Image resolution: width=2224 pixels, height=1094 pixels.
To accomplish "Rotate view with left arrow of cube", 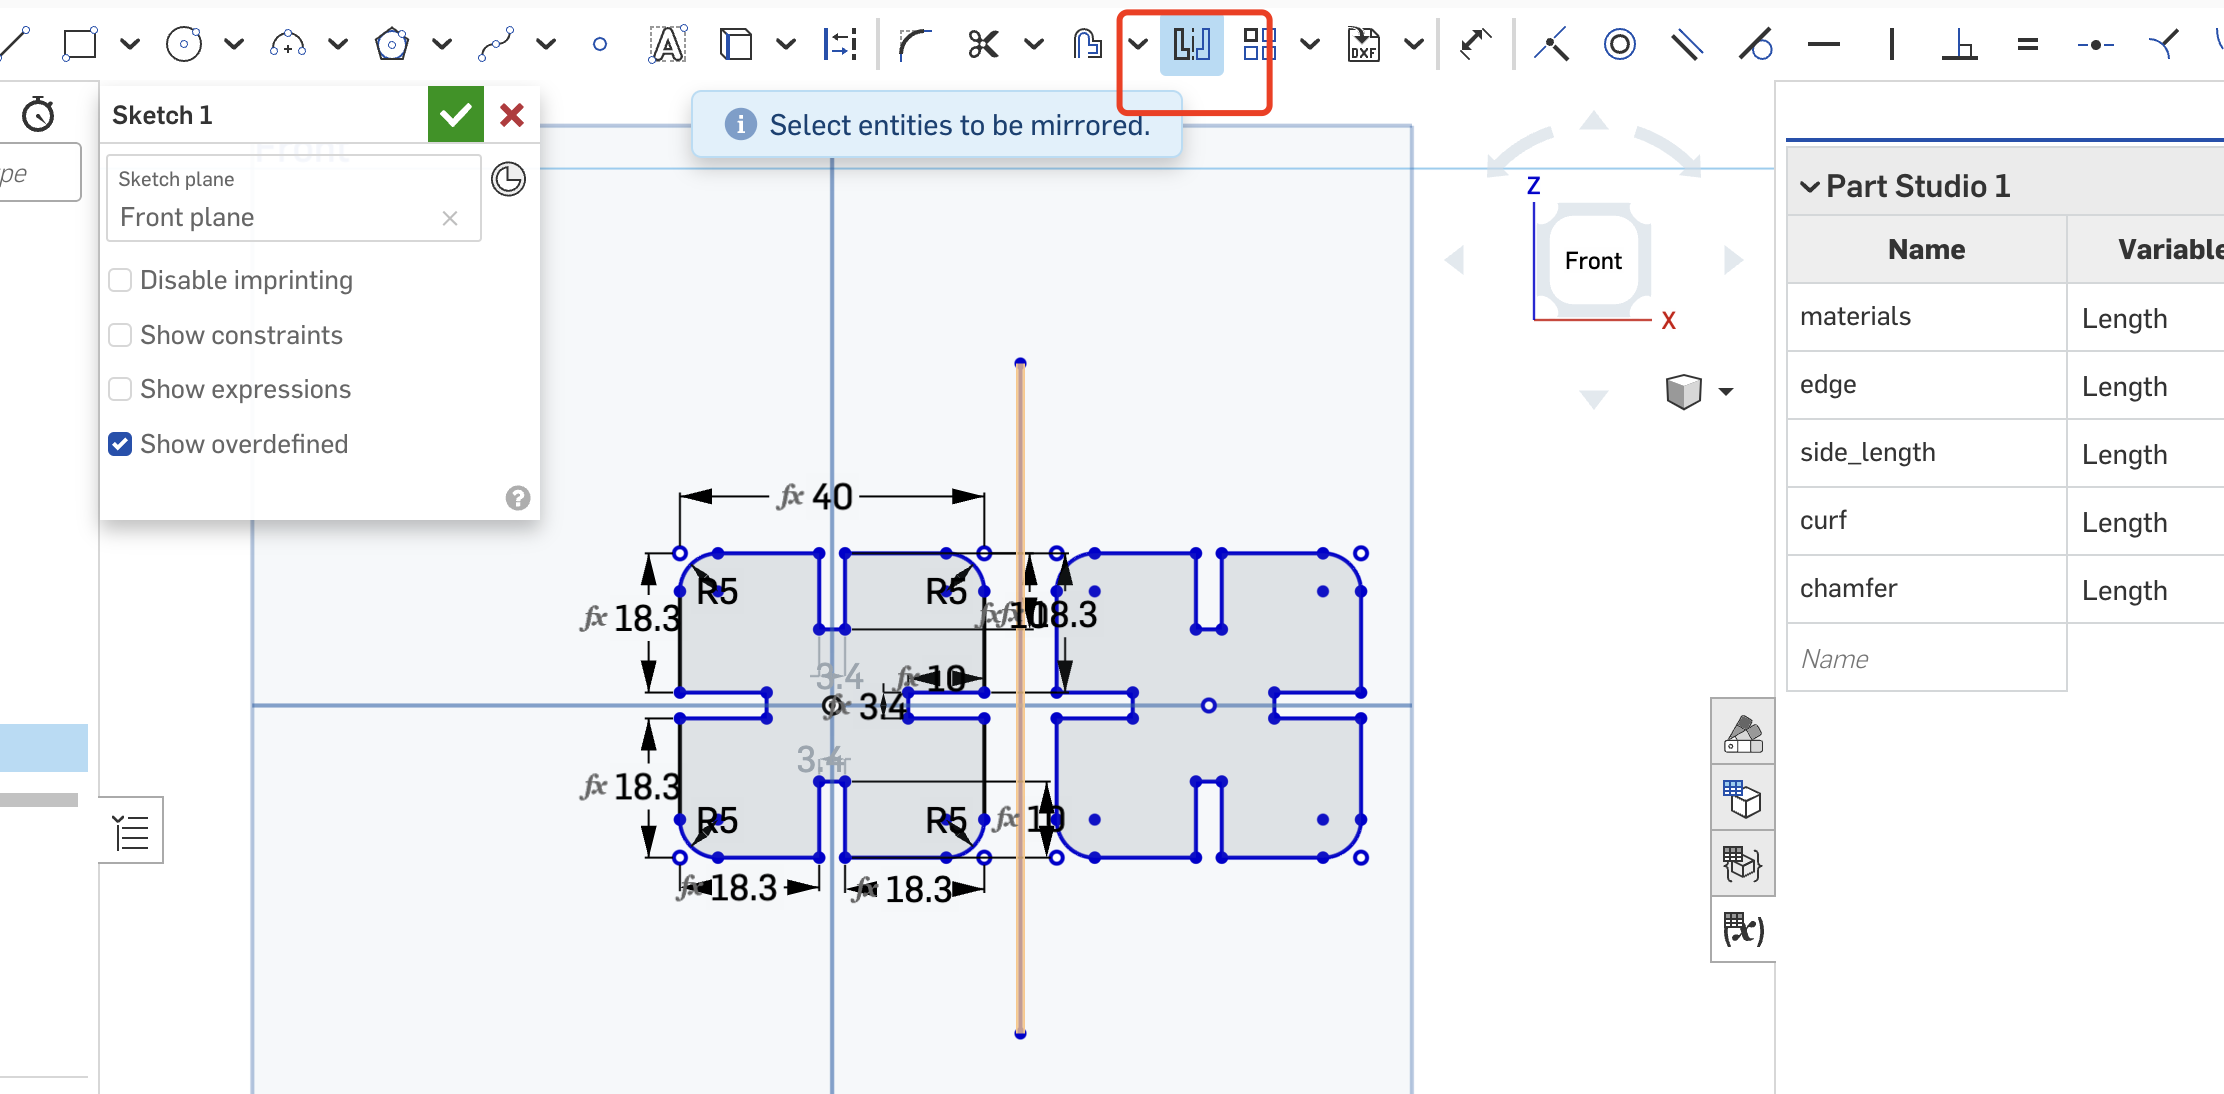I will pyautogui.click(x=1454, y=261).
